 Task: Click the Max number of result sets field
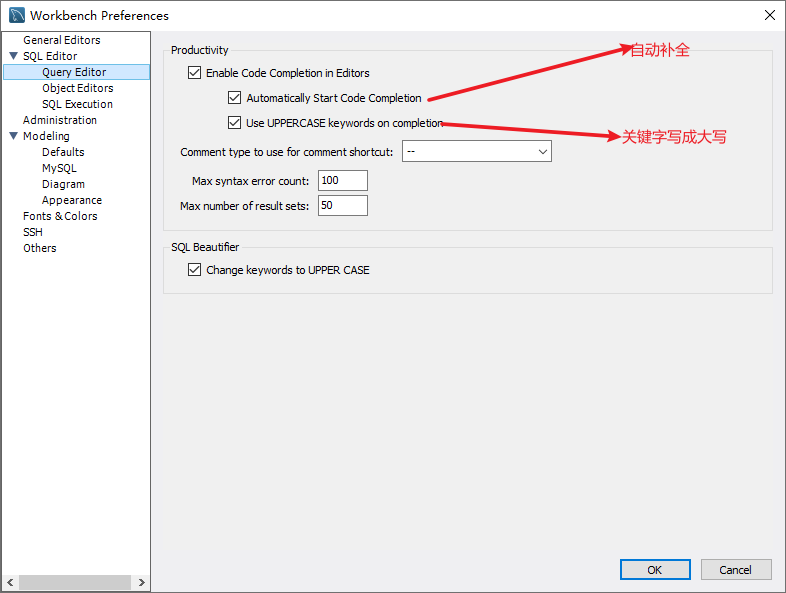[343, 206]
